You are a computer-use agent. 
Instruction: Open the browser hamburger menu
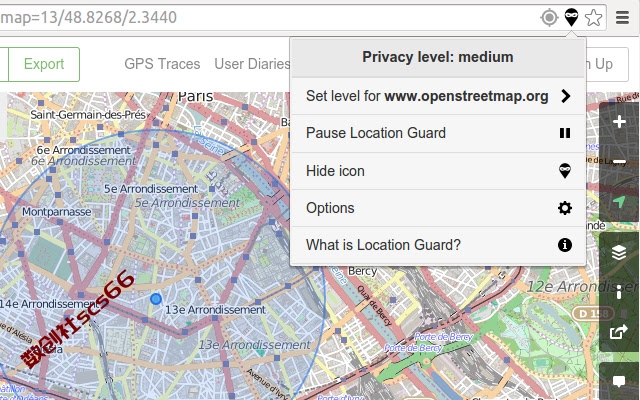coord(622,18)
